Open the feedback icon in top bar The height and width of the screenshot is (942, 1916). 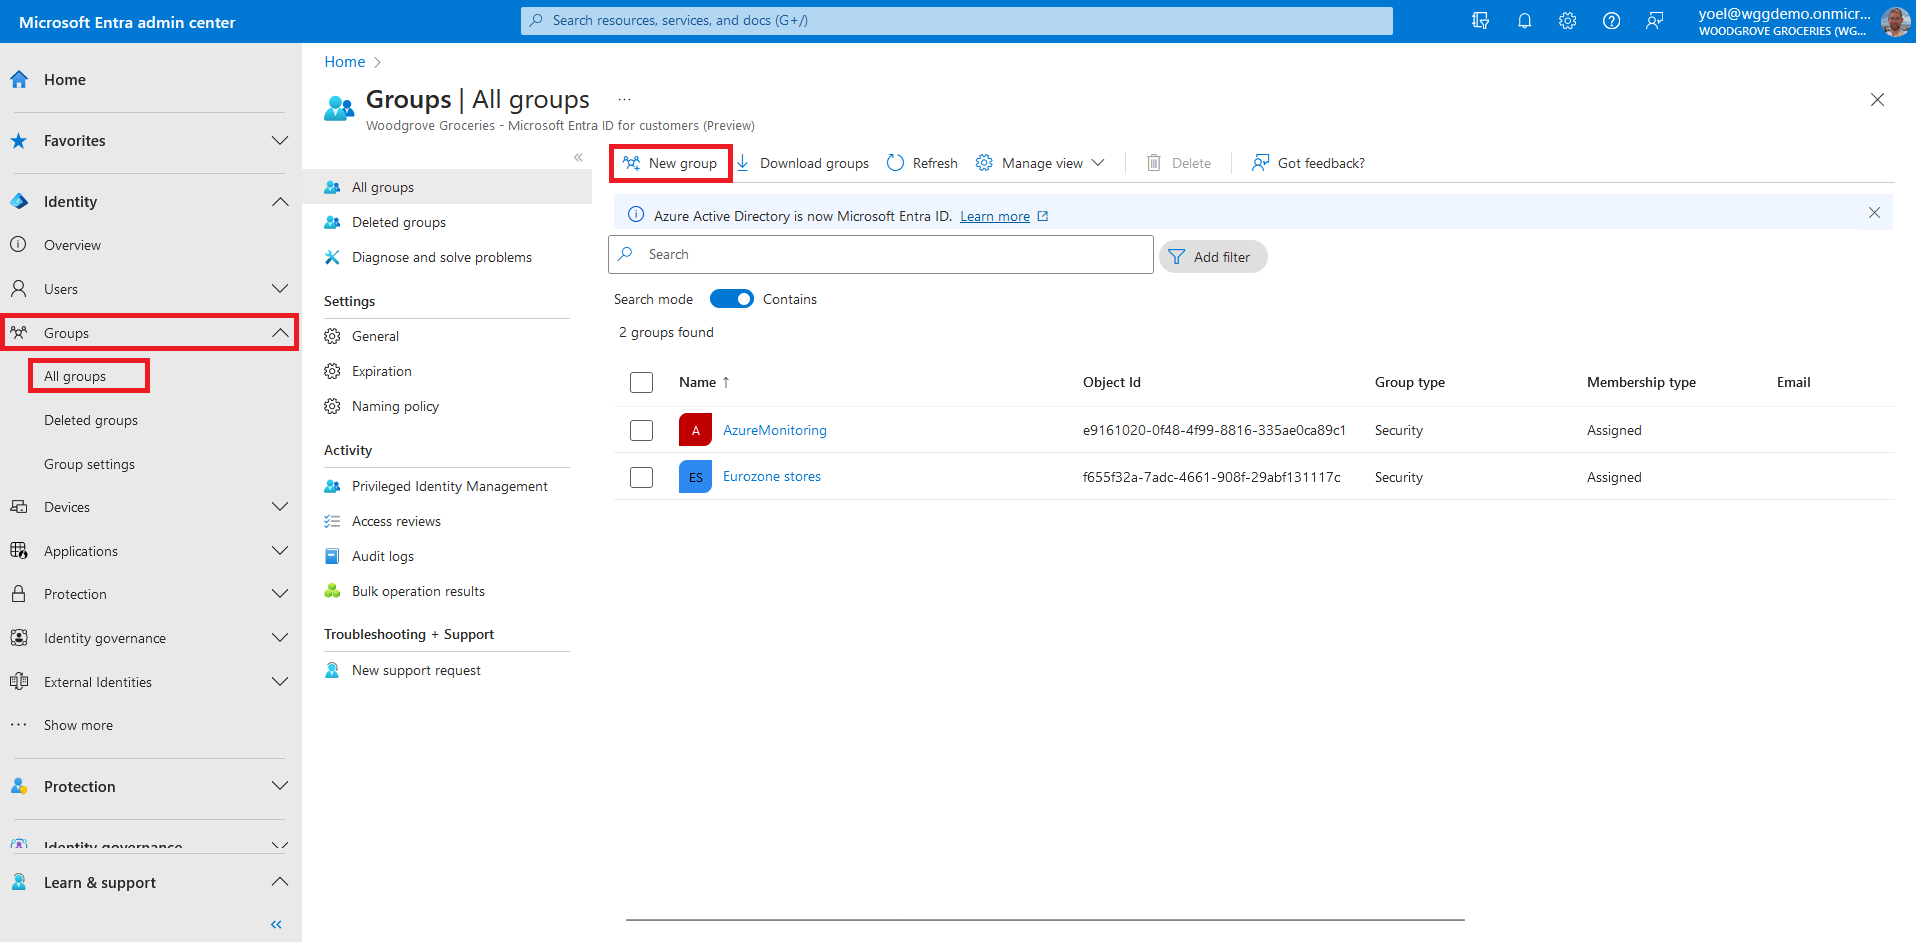pos(1655,21)
